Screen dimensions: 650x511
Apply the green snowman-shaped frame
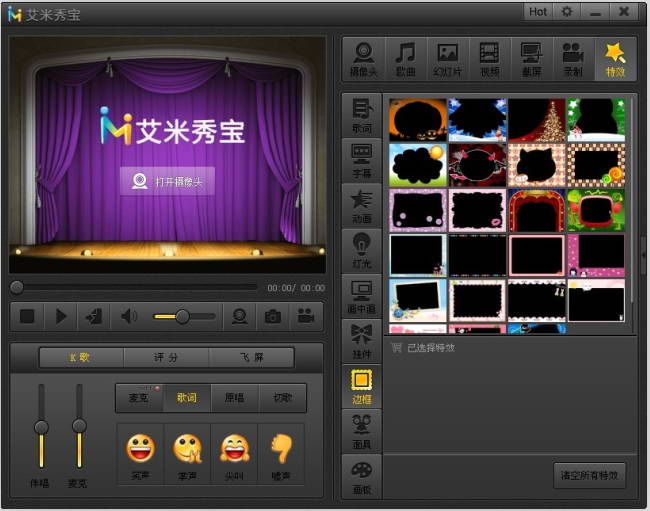point(596,120)
